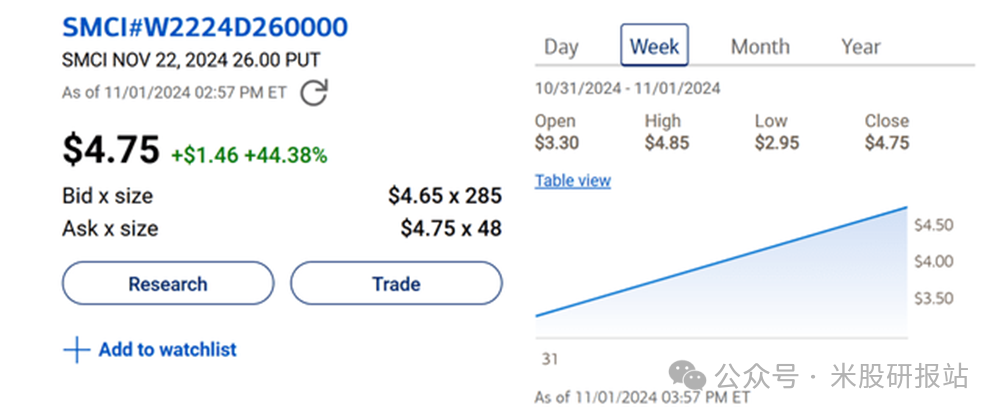Screen dimensions: 1000x416
Task: Open the Month chart tab
Action: coord(760,46)
